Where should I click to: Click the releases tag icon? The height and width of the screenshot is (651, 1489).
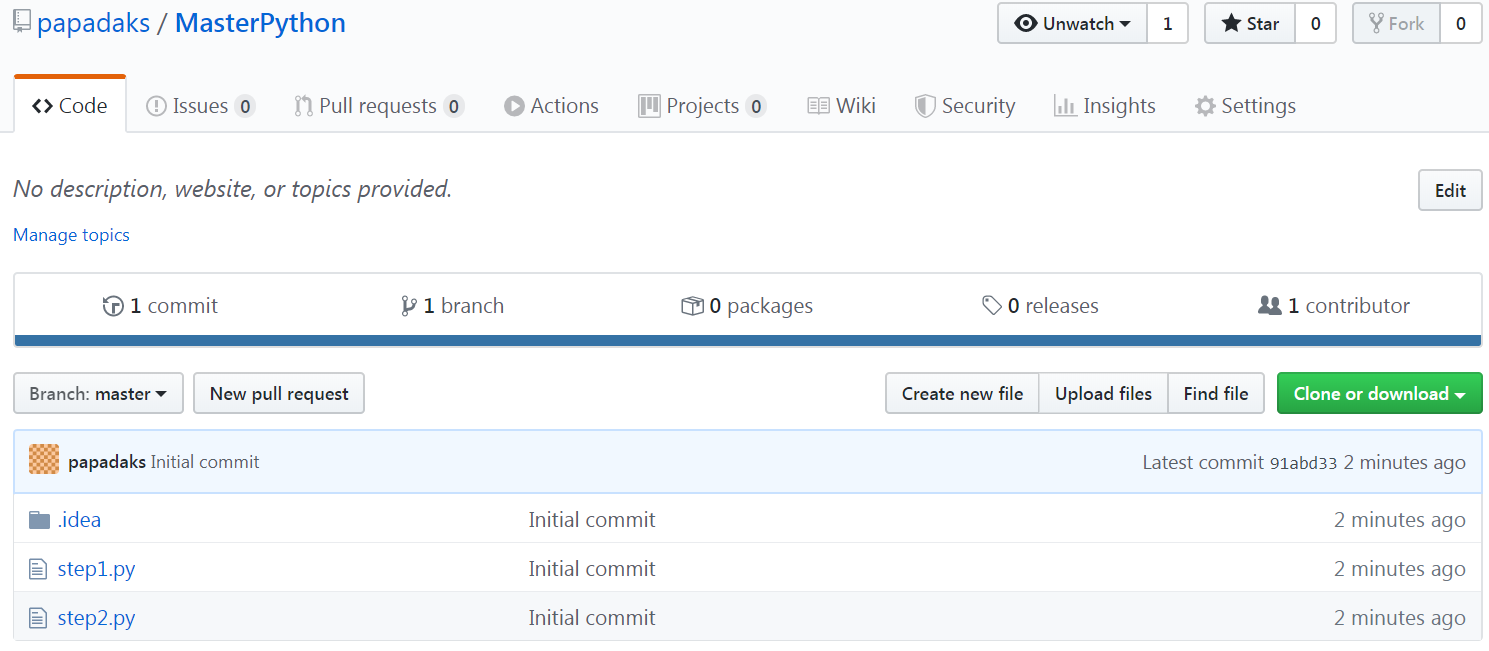[992, 306]
